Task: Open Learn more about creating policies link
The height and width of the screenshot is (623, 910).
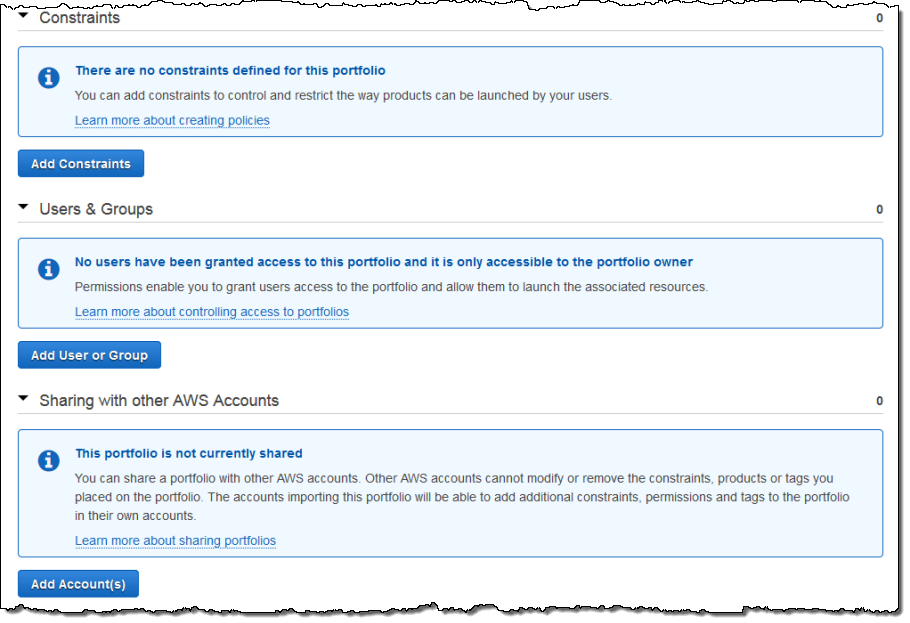Action: (172, 120)
